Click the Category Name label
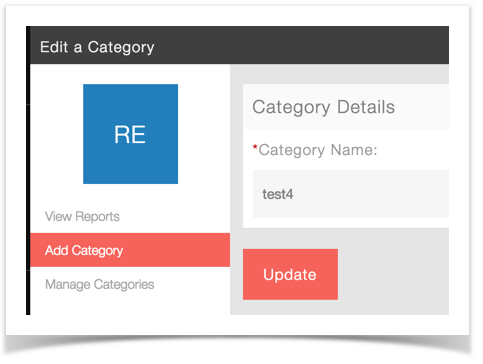Screen dimensions: 483x364 [x=318, y=150]
